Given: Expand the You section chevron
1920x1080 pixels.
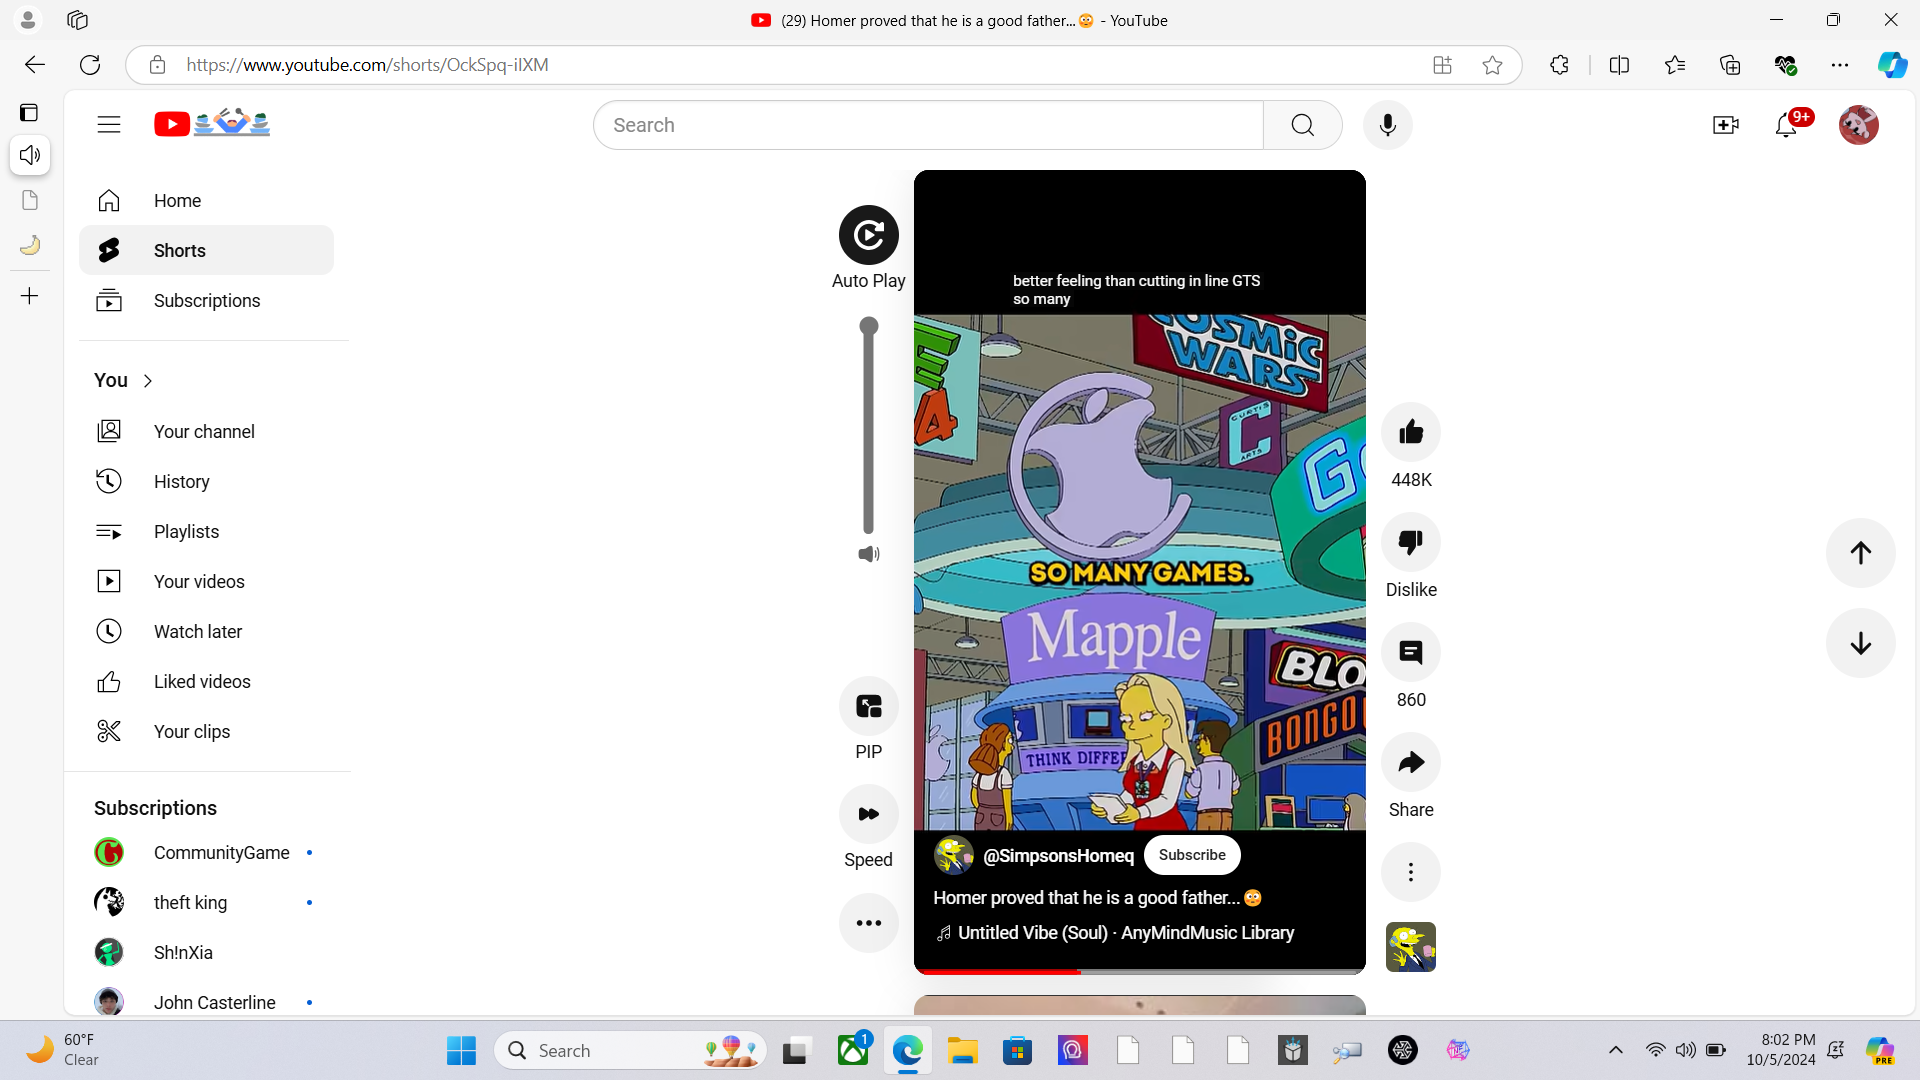Looking at the screenshot, I should pyautogui.click(x=148, y=381).
